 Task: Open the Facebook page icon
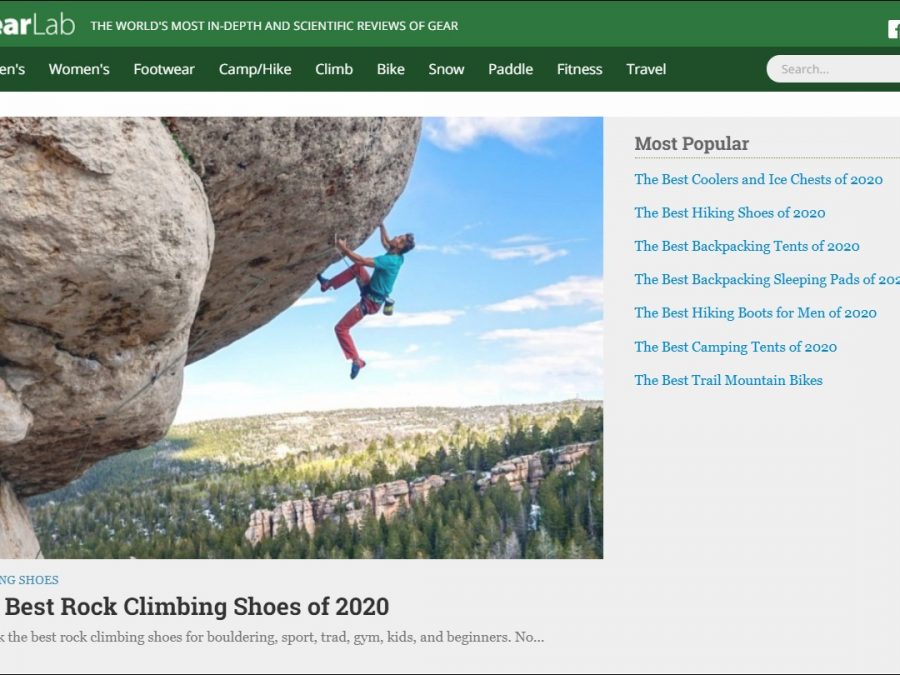pyautogui.click(x=893, y=29)
